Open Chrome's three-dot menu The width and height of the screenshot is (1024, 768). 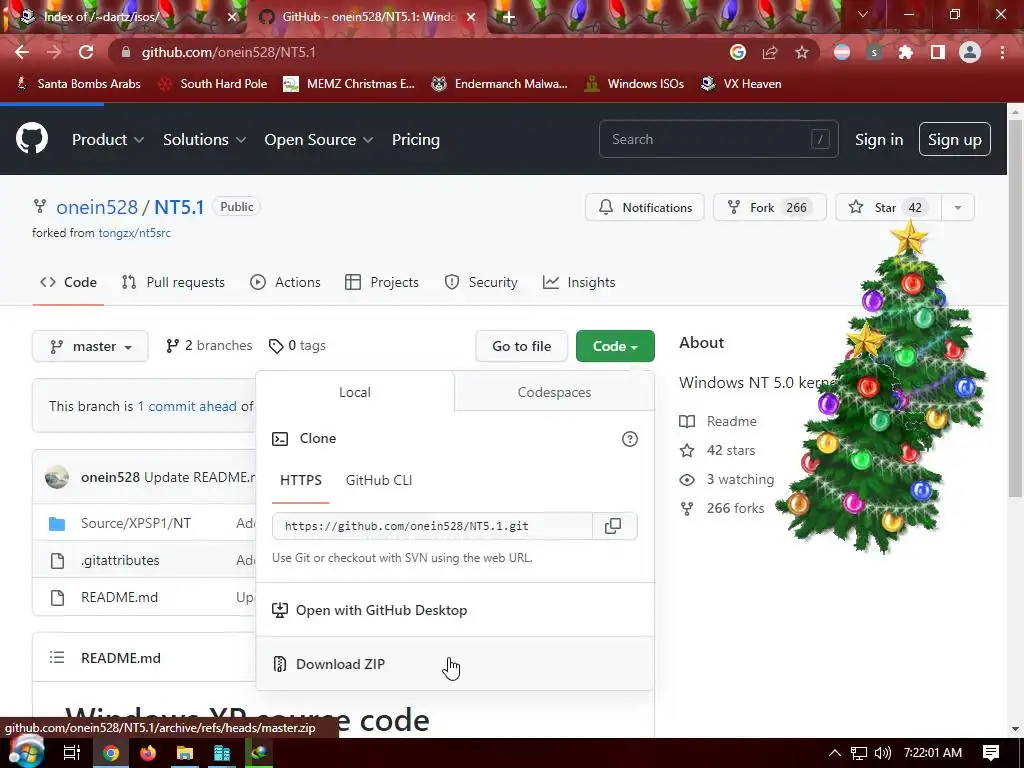point(1002,52)
